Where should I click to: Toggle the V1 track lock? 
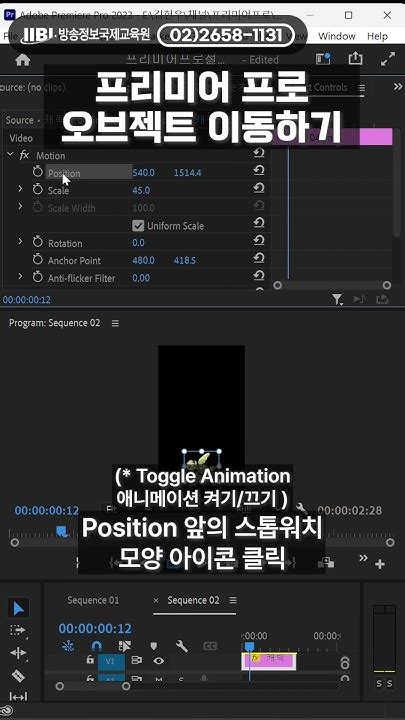click(x=90, y=660)
